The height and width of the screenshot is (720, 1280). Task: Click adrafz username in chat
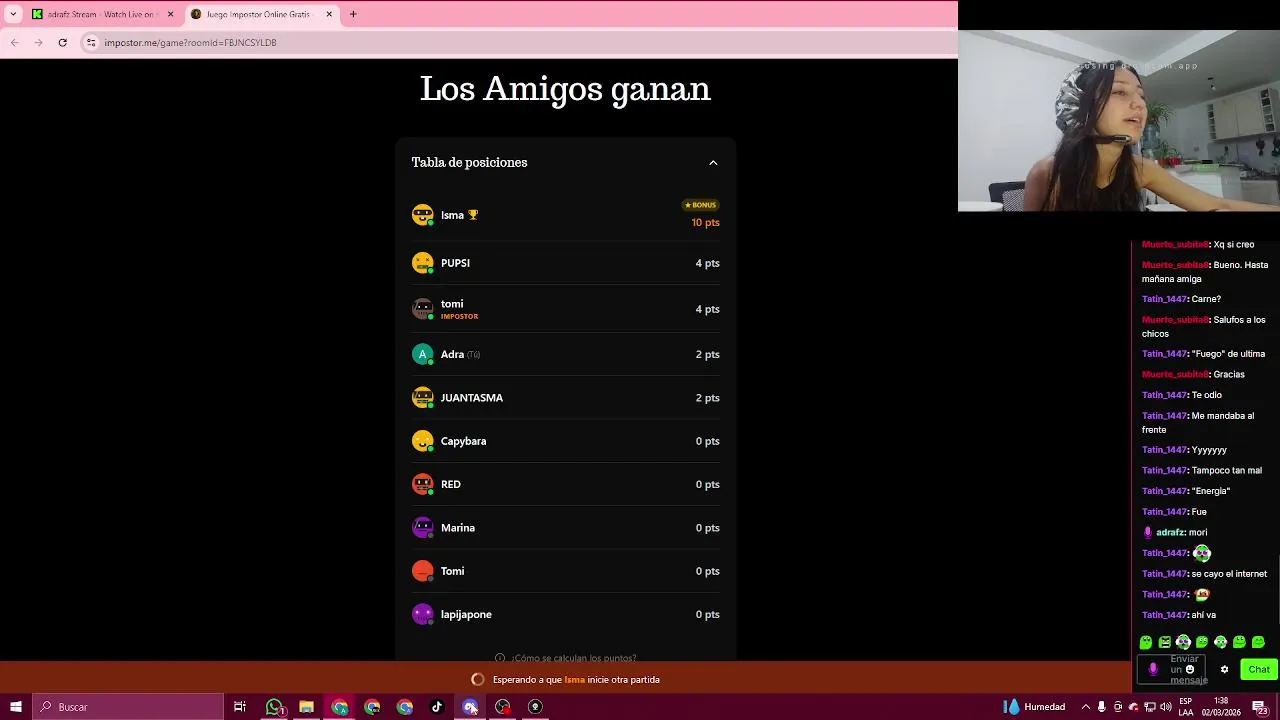1170,533
